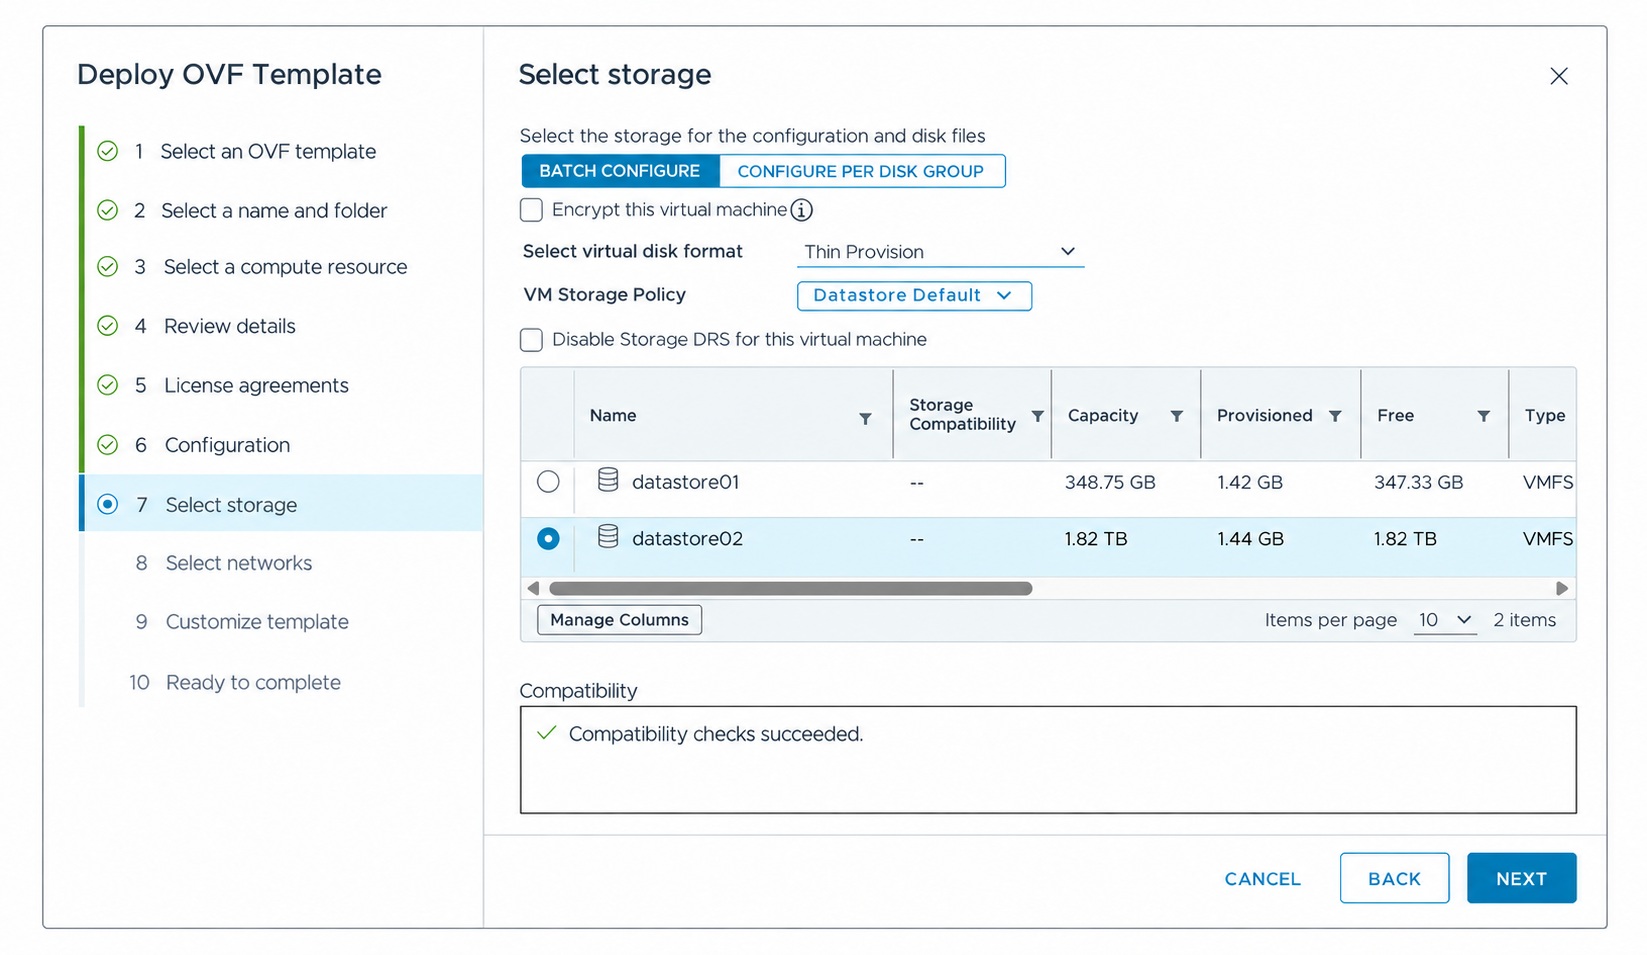
Task: Switch to the Batch Configure tab
Action: [x=620, y=171]
